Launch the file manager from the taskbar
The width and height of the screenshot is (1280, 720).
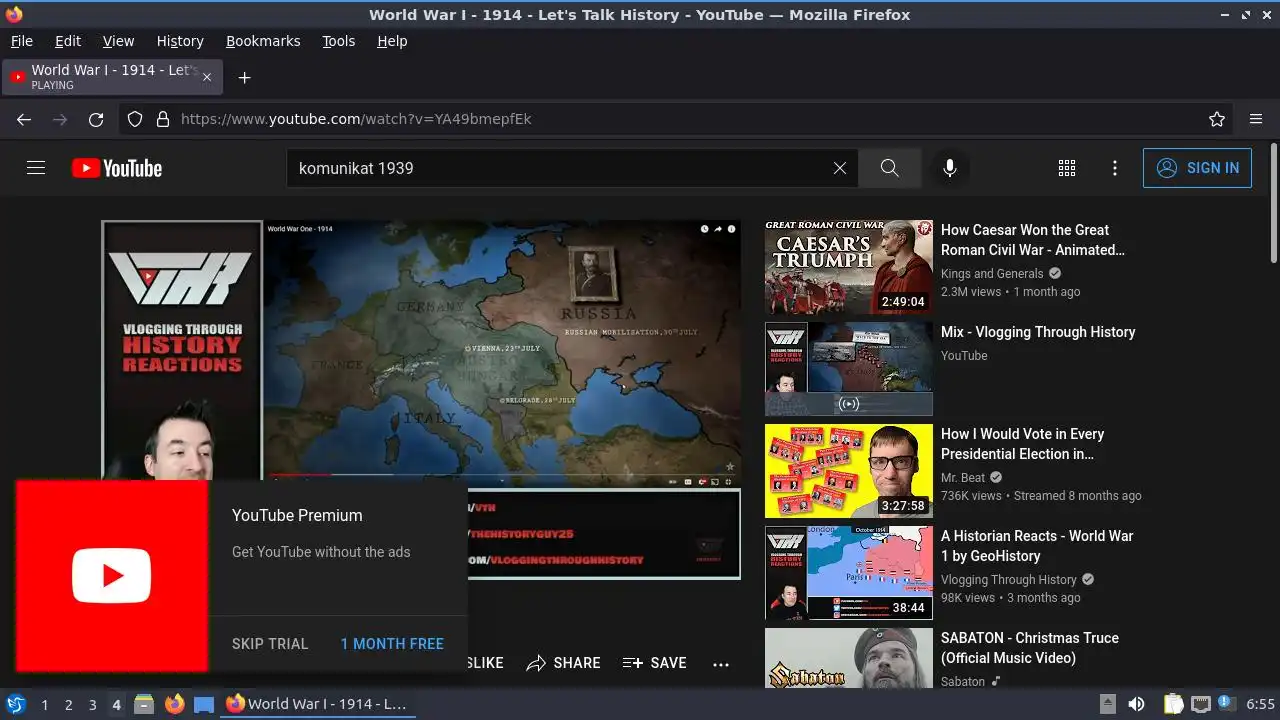coord(144,704)
